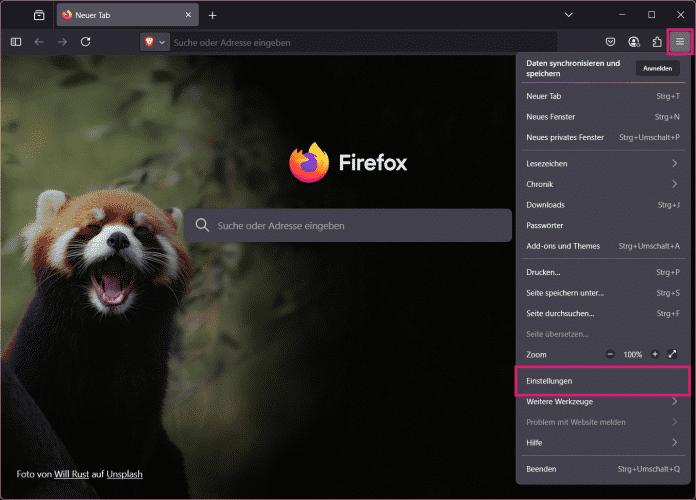Viewport: 696px width, 500px height.
Task: Expand the Lesezeichen submenu
Action: pyautogui.click(x=600, y=163)
